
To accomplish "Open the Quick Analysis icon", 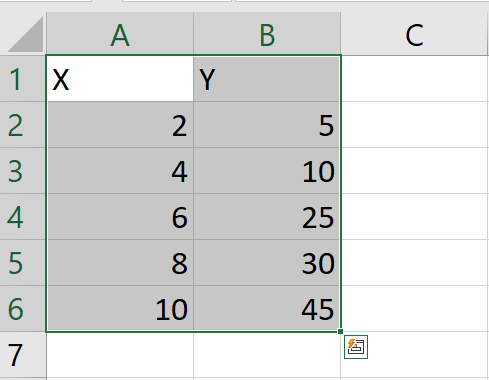I will click(356, 347).
